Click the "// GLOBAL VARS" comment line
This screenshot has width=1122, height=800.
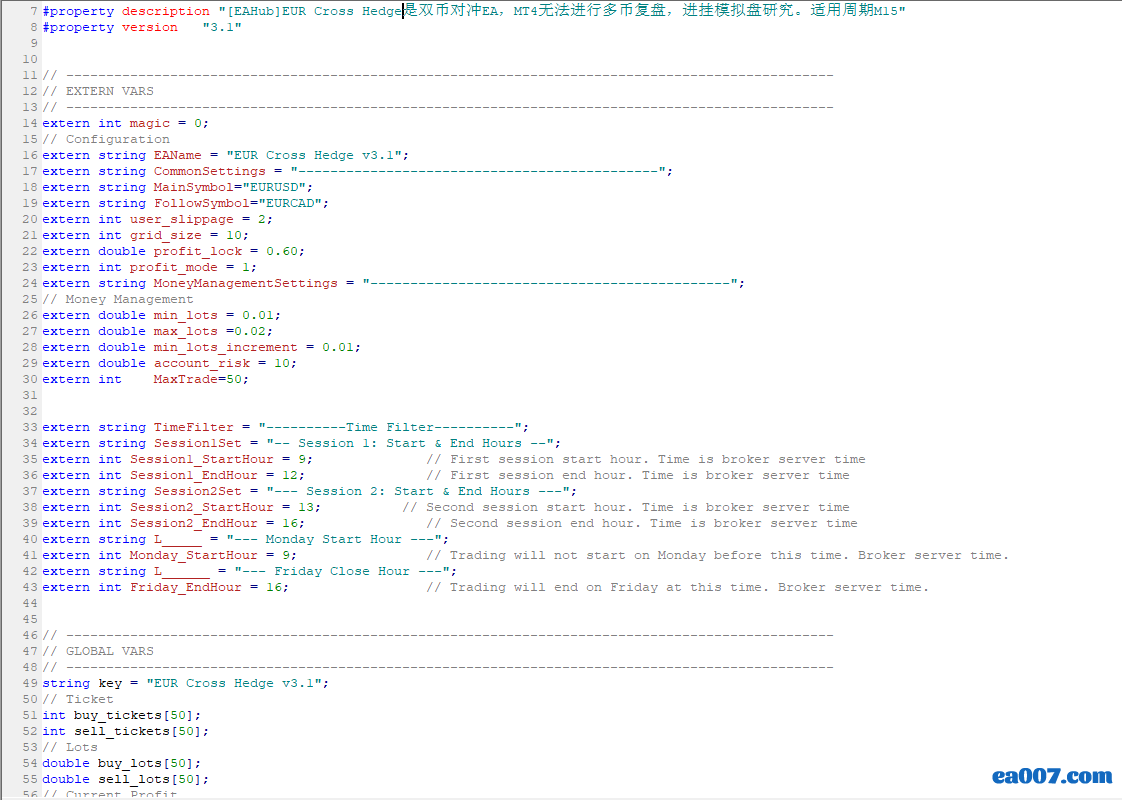pos(98,651)
